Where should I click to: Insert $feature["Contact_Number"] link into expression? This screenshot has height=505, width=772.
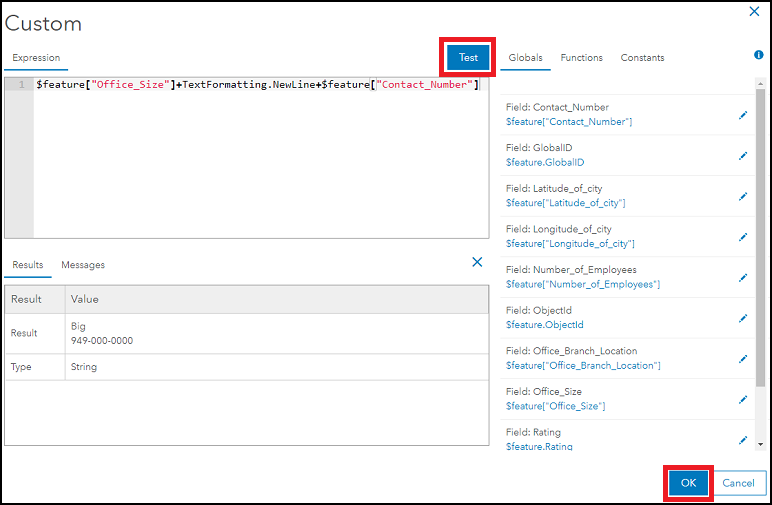[x=569, y=122]
